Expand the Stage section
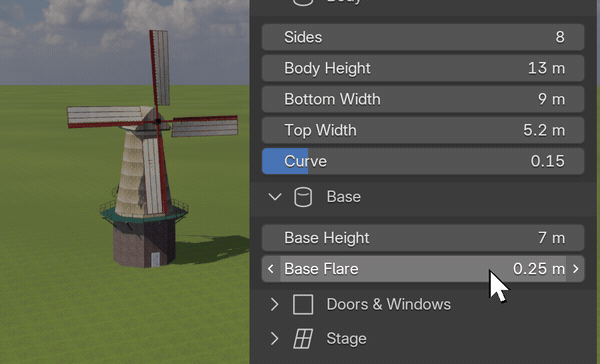The image size is (600, 364). point(274,339)
